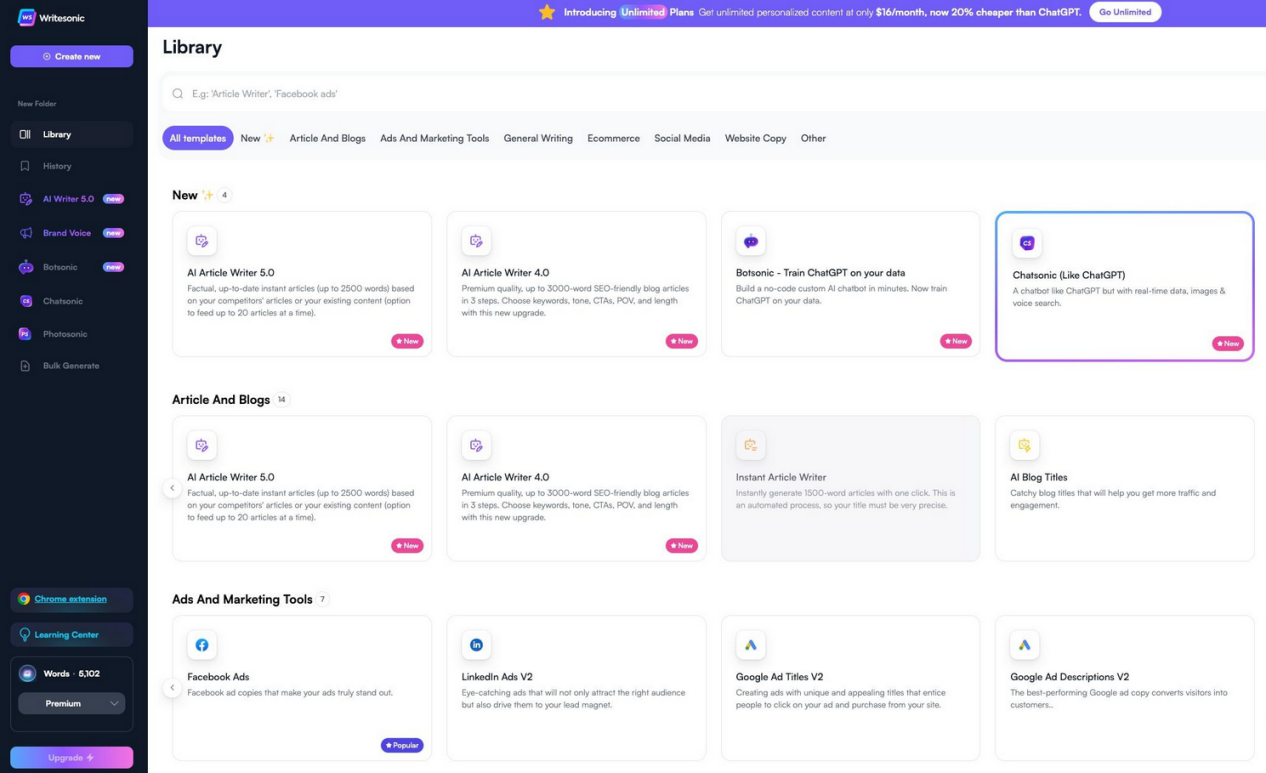1266x773 pixels.
Task: Select the All templates tab
Action: click(x=198, y=138)
